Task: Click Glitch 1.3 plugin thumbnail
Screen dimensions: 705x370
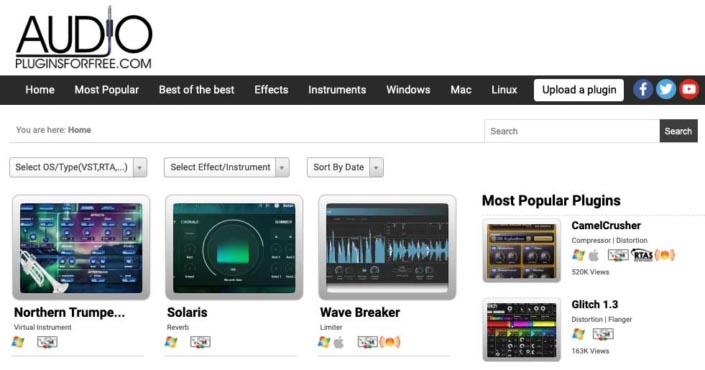Action: coord(522,330)
